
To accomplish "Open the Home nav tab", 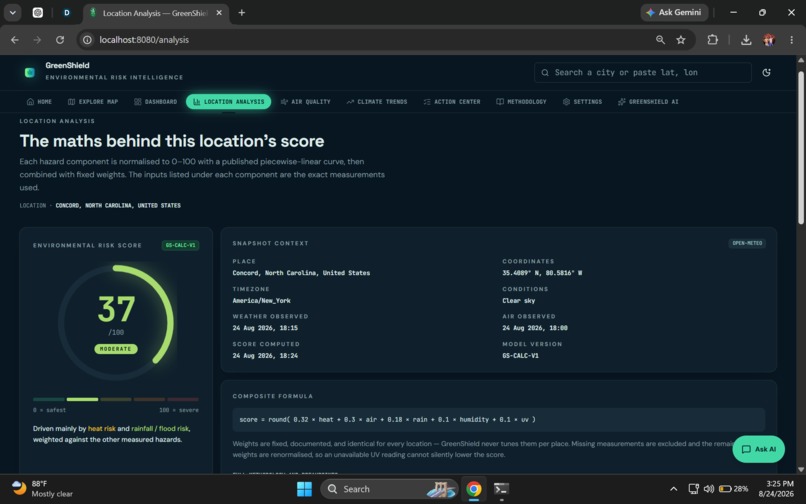I will tap(39, 102).
